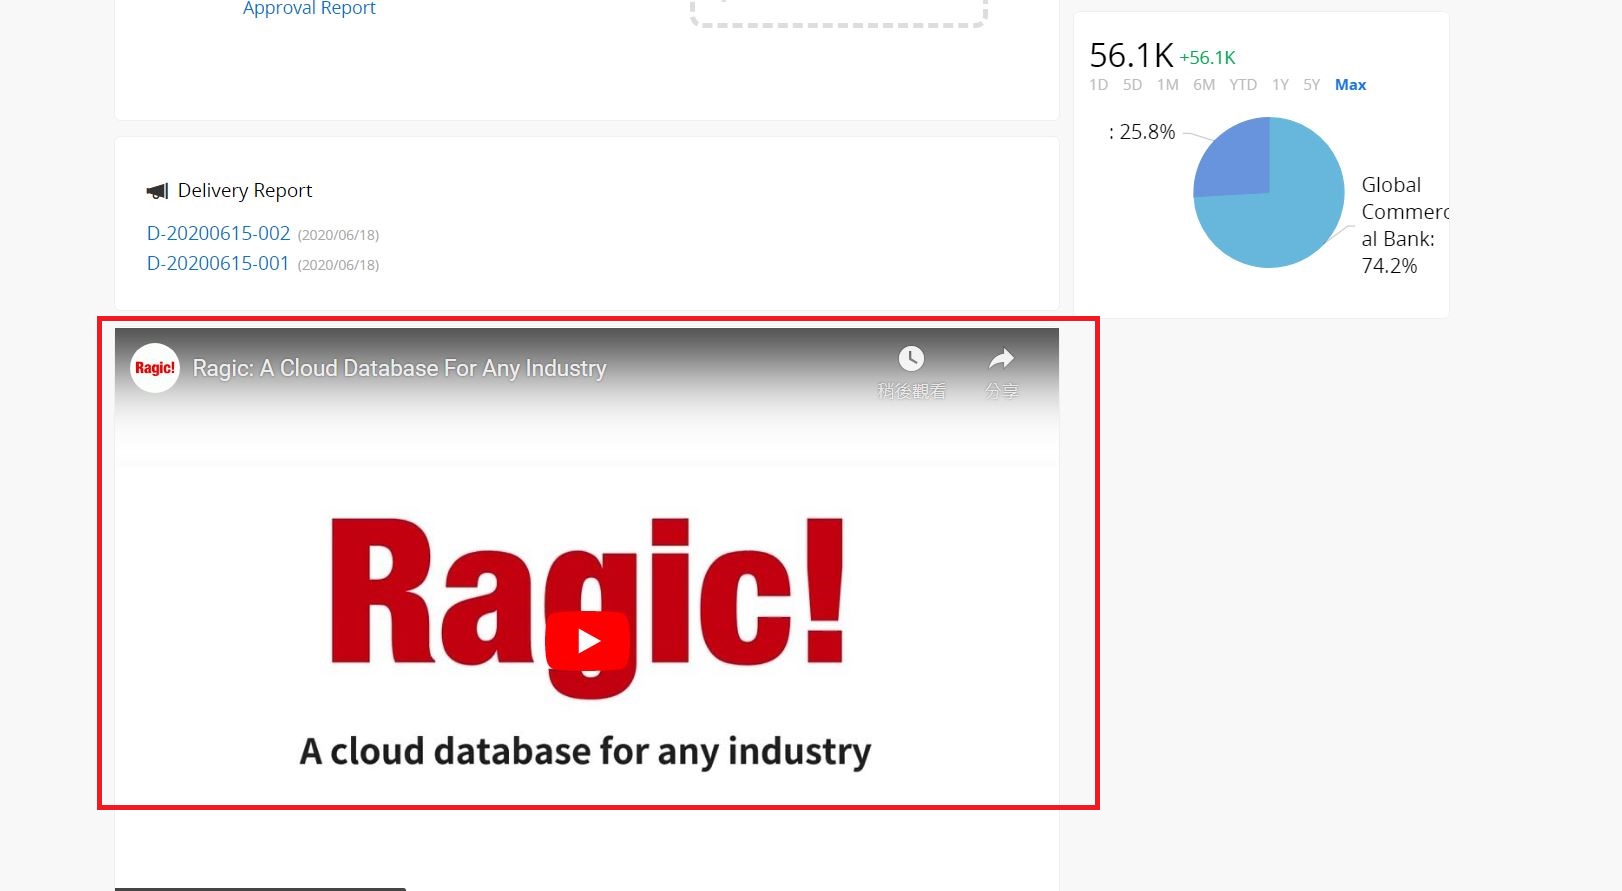The width and height of the screenshot is (1622, 891).
Task: Open video title Ragic: A Cloud Database For Any Industry
Action: pyautogui.click(x=399, y=368)
